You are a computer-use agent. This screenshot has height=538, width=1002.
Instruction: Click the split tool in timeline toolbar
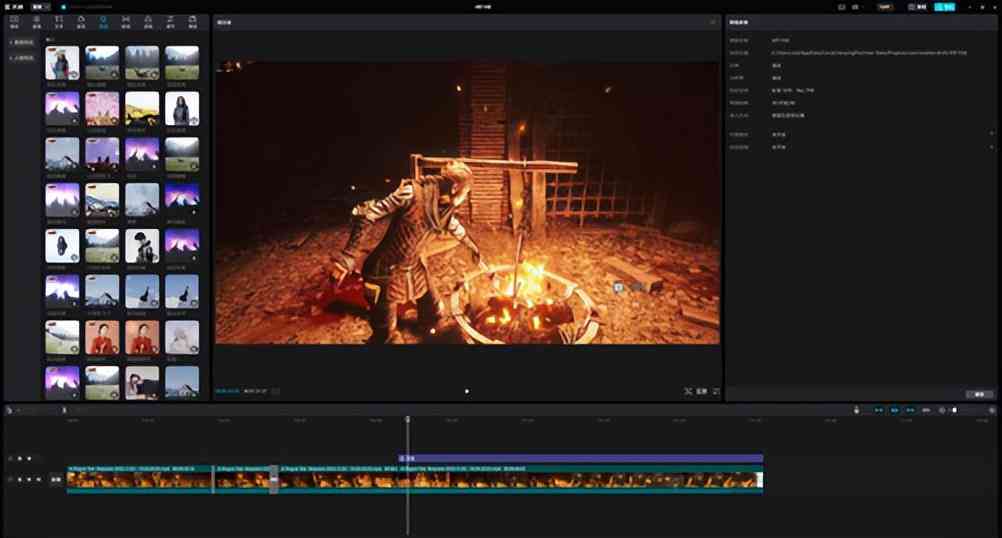tap(64, 410)
